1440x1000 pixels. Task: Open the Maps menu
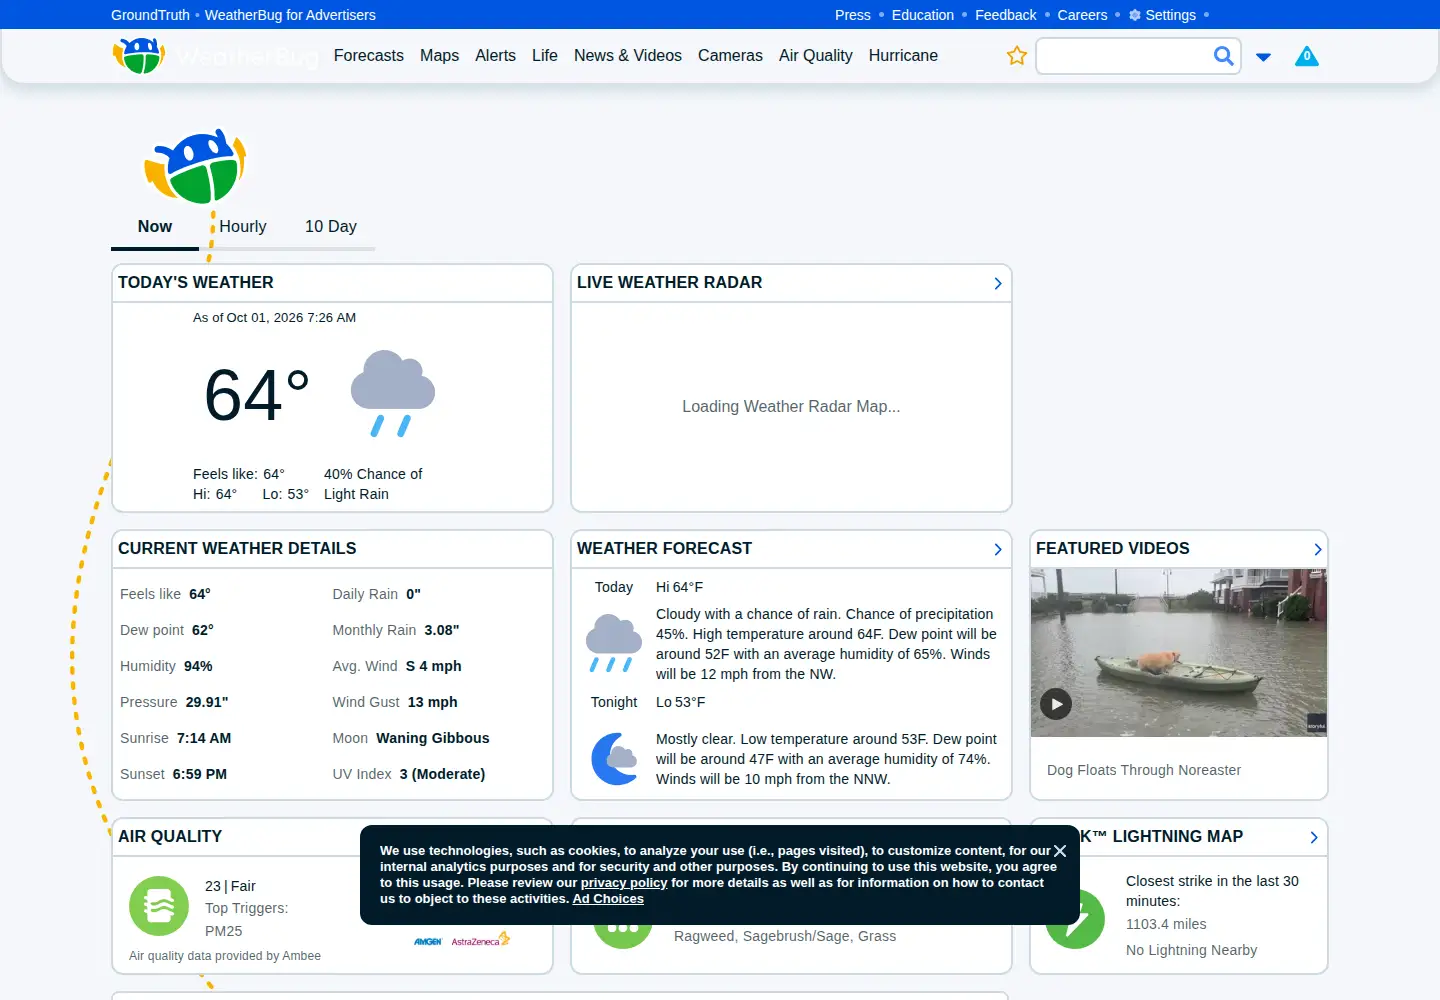pyautogui.click(x=439, y=56)
